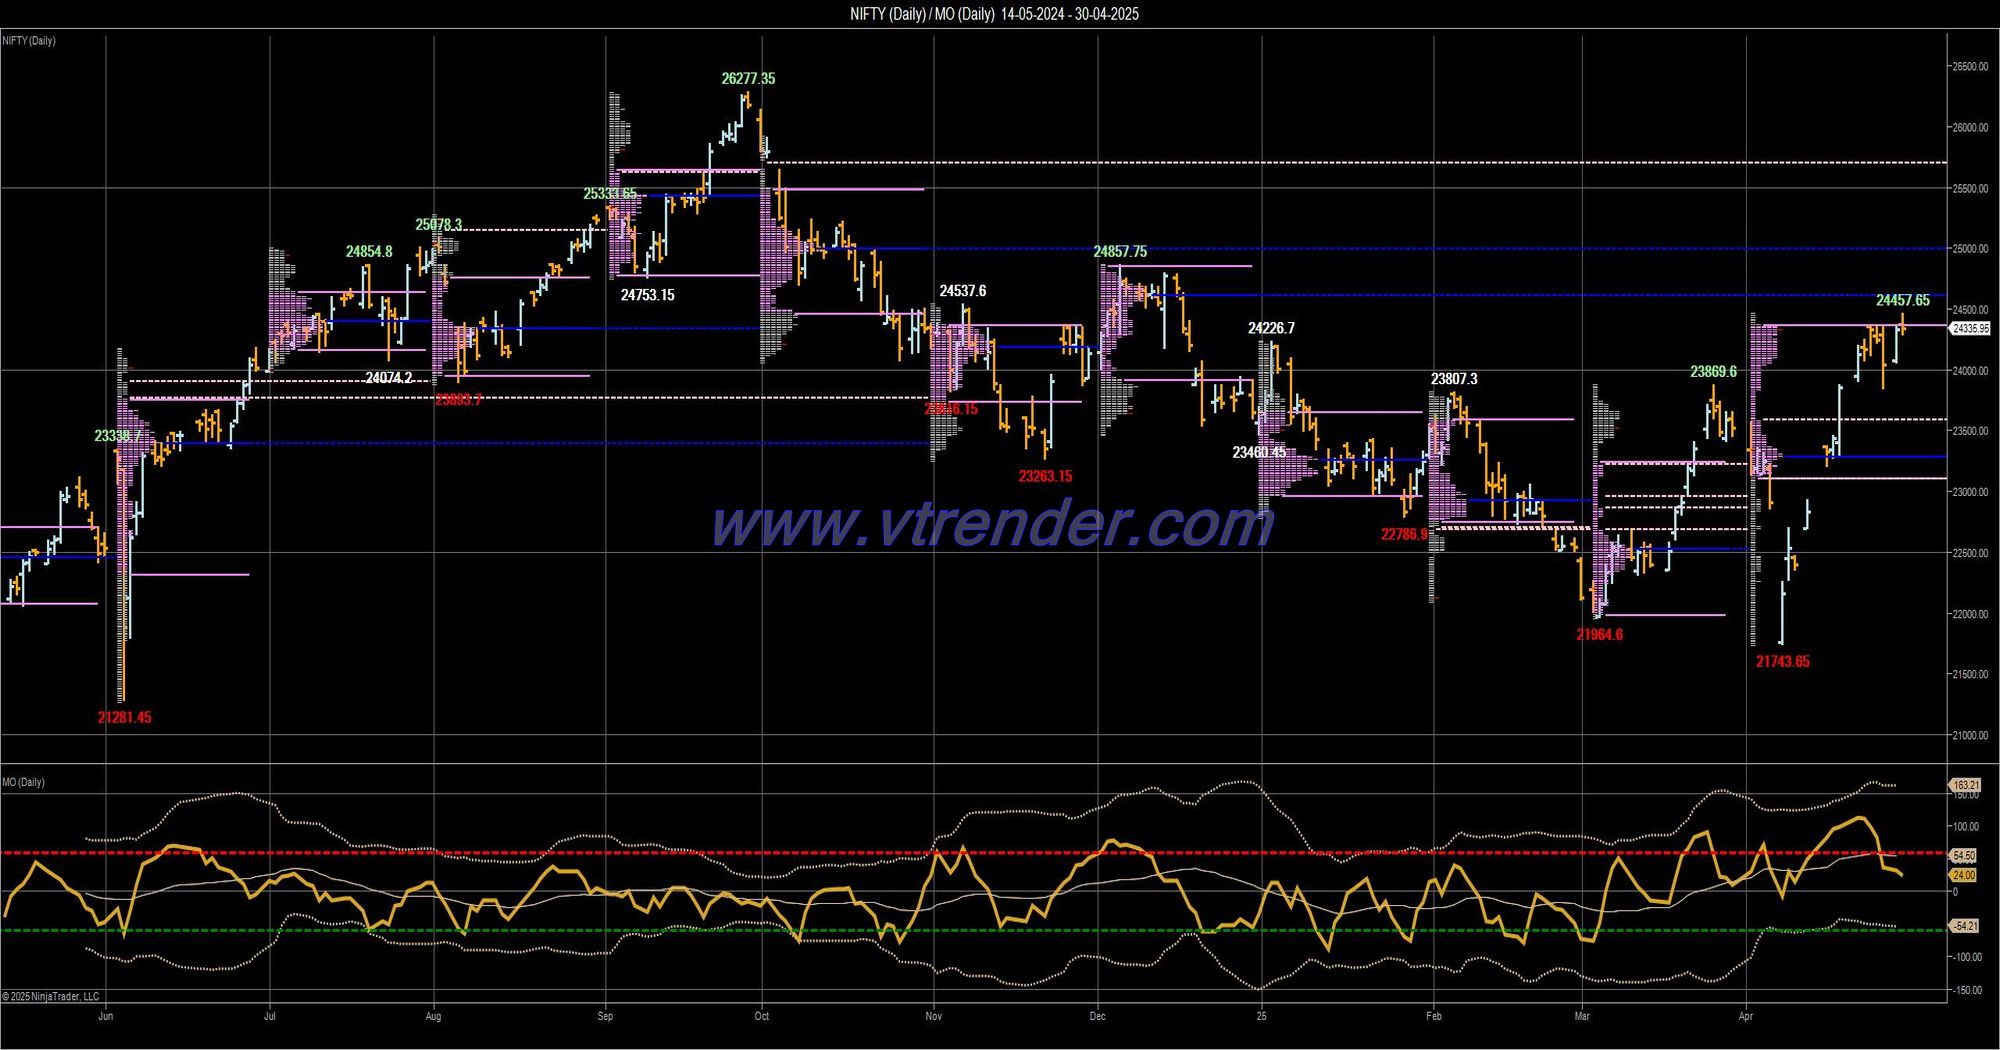Click the Sep label on time axis
The height and width of the screenshot is (1050, 2000).
(x=605, y=1016)
